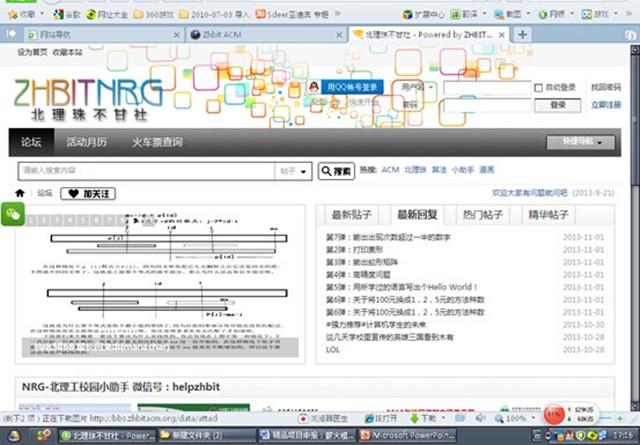Click the home icon in breadcrumb

20,193
